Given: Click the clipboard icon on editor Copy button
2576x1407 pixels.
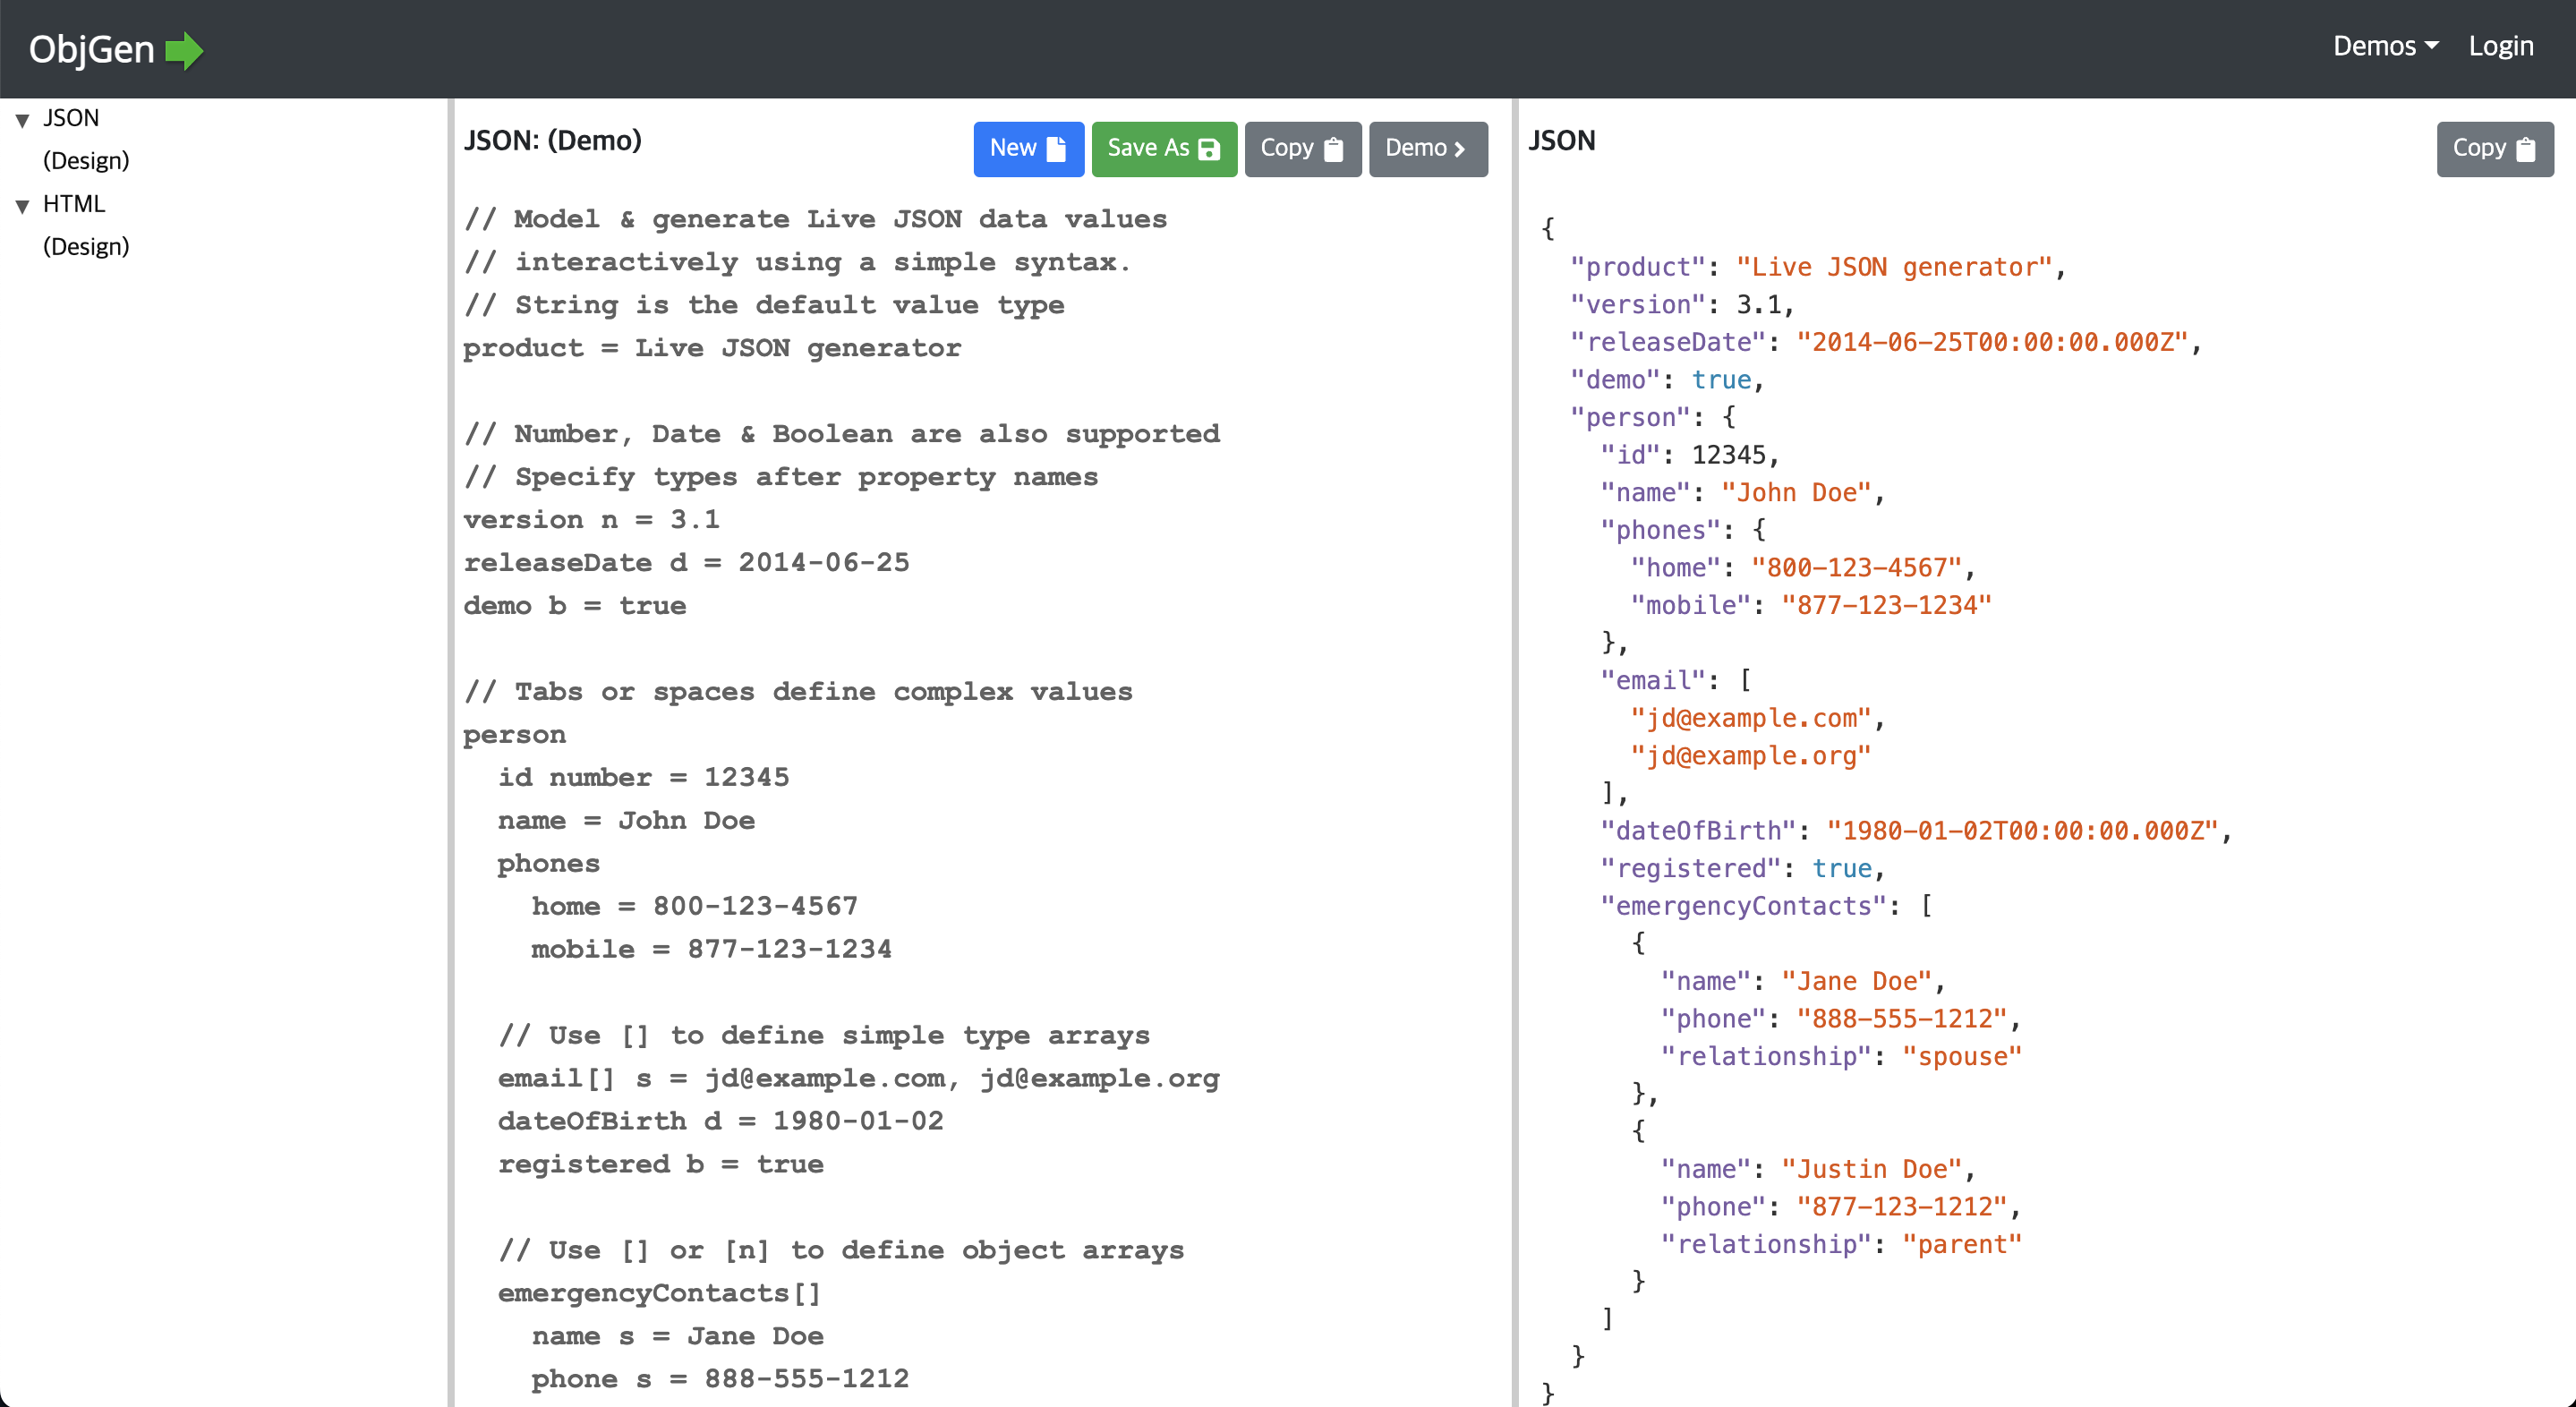Looking at the screenshot, I should click(x=1333, y=149).
